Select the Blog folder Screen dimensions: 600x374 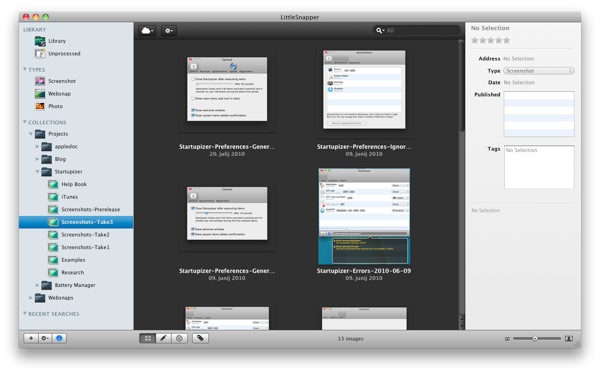pyautogui.click(x=60, y=159)
